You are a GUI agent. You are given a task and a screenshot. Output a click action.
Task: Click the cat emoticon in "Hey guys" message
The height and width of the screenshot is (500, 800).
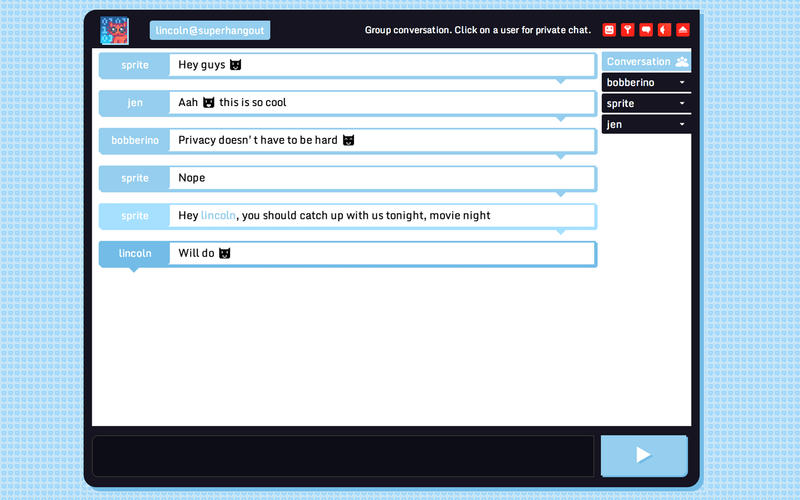[236, 65]
